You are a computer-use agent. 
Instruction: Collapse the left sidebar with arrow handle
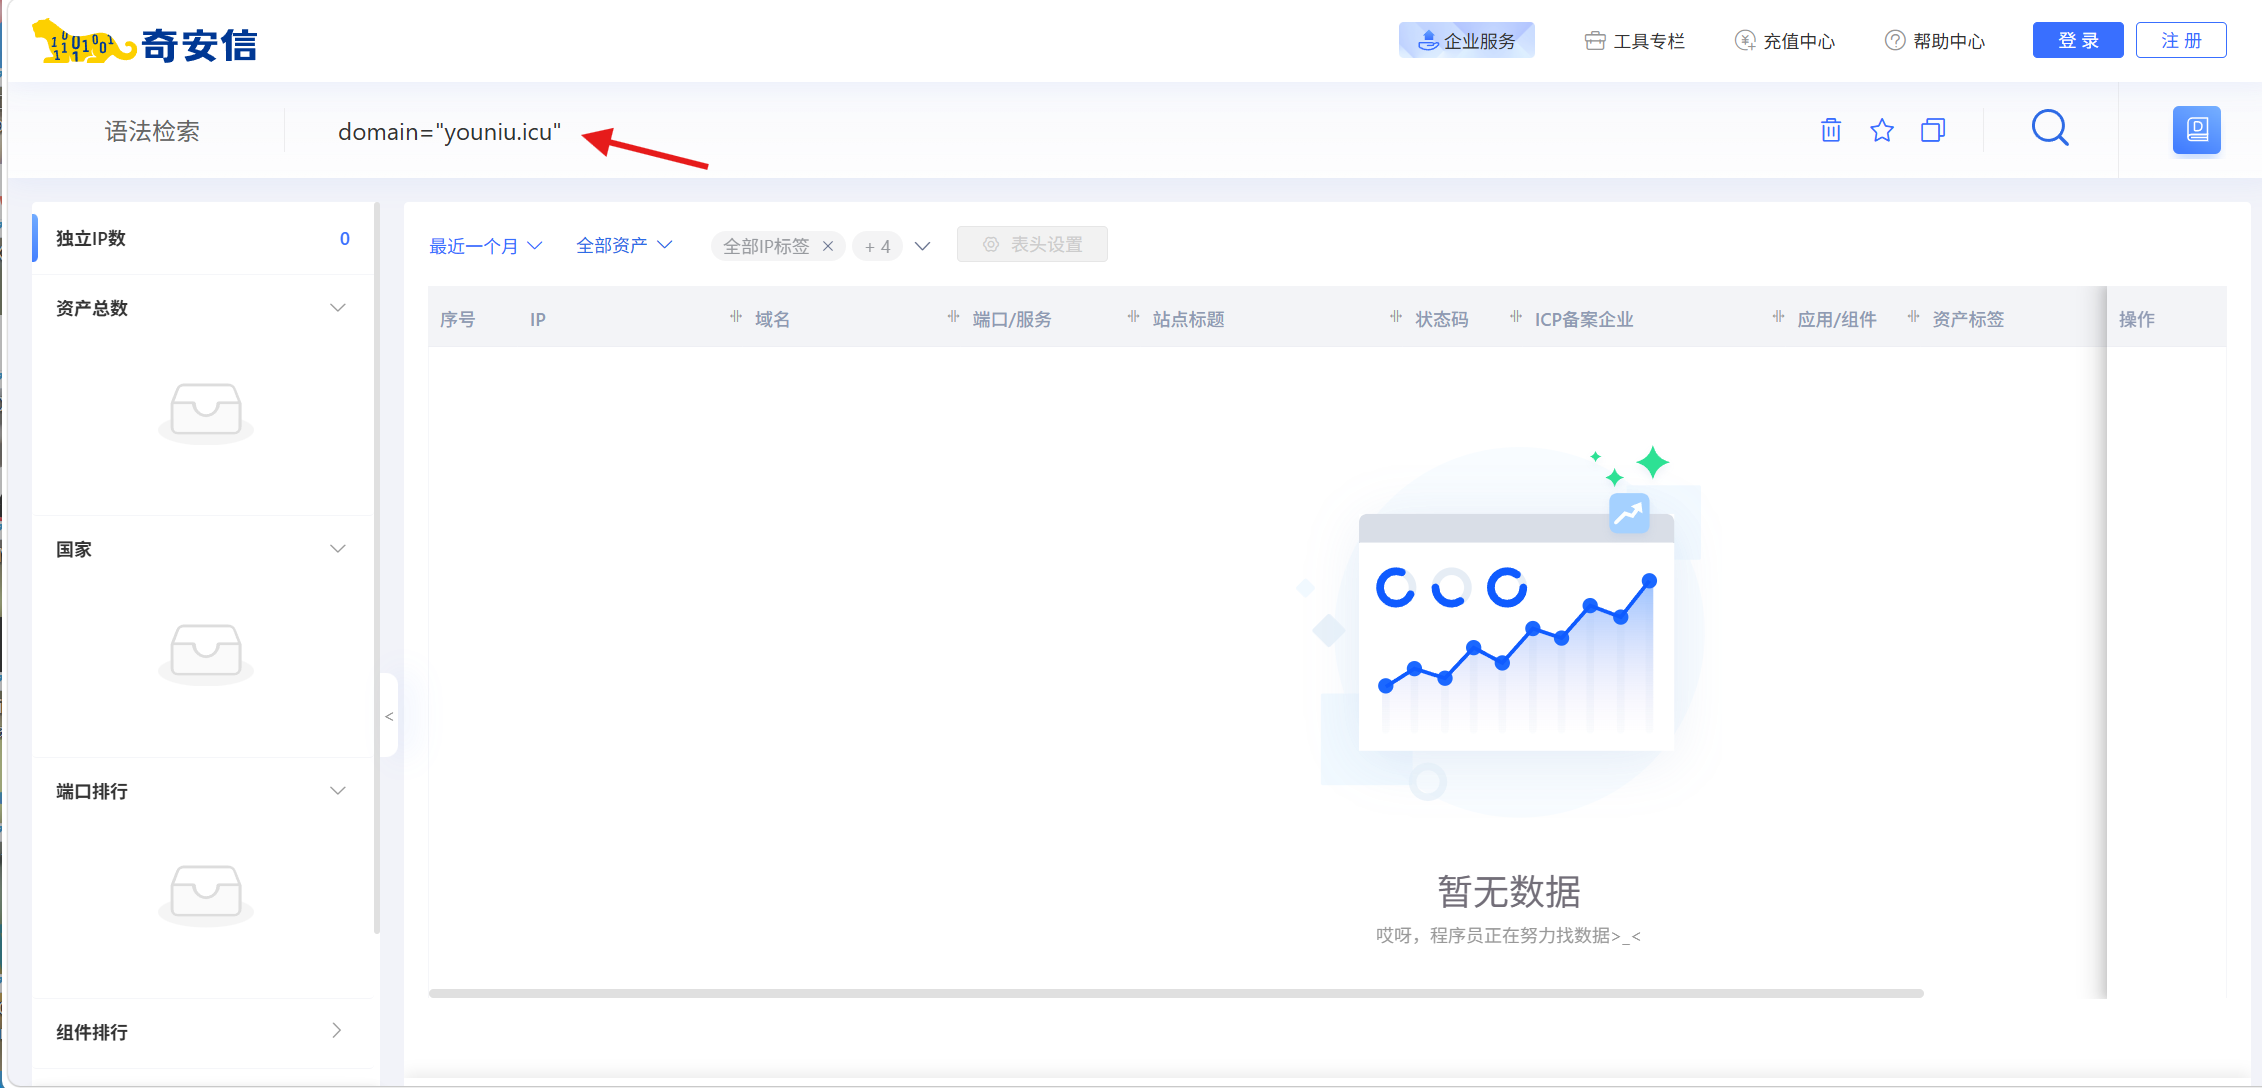(389, 716)
